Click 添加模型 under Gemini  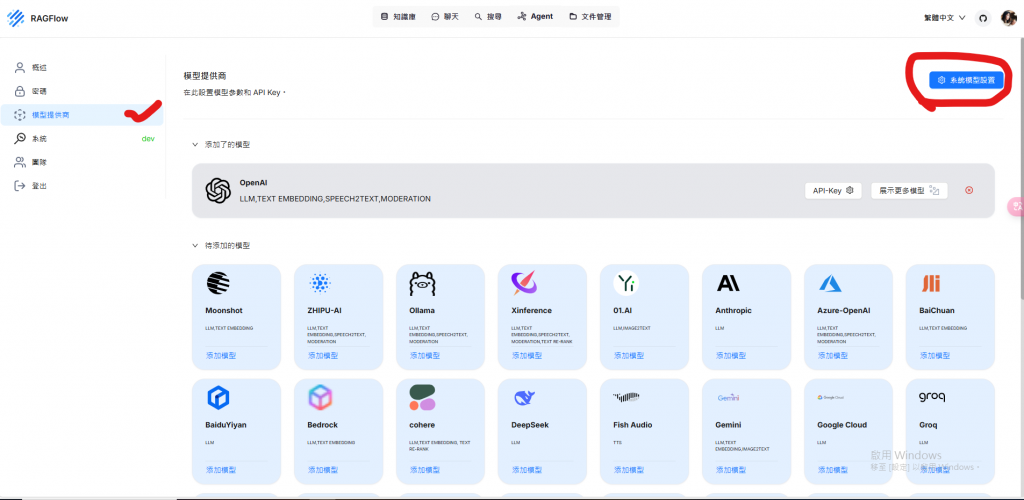click(730, 470)
